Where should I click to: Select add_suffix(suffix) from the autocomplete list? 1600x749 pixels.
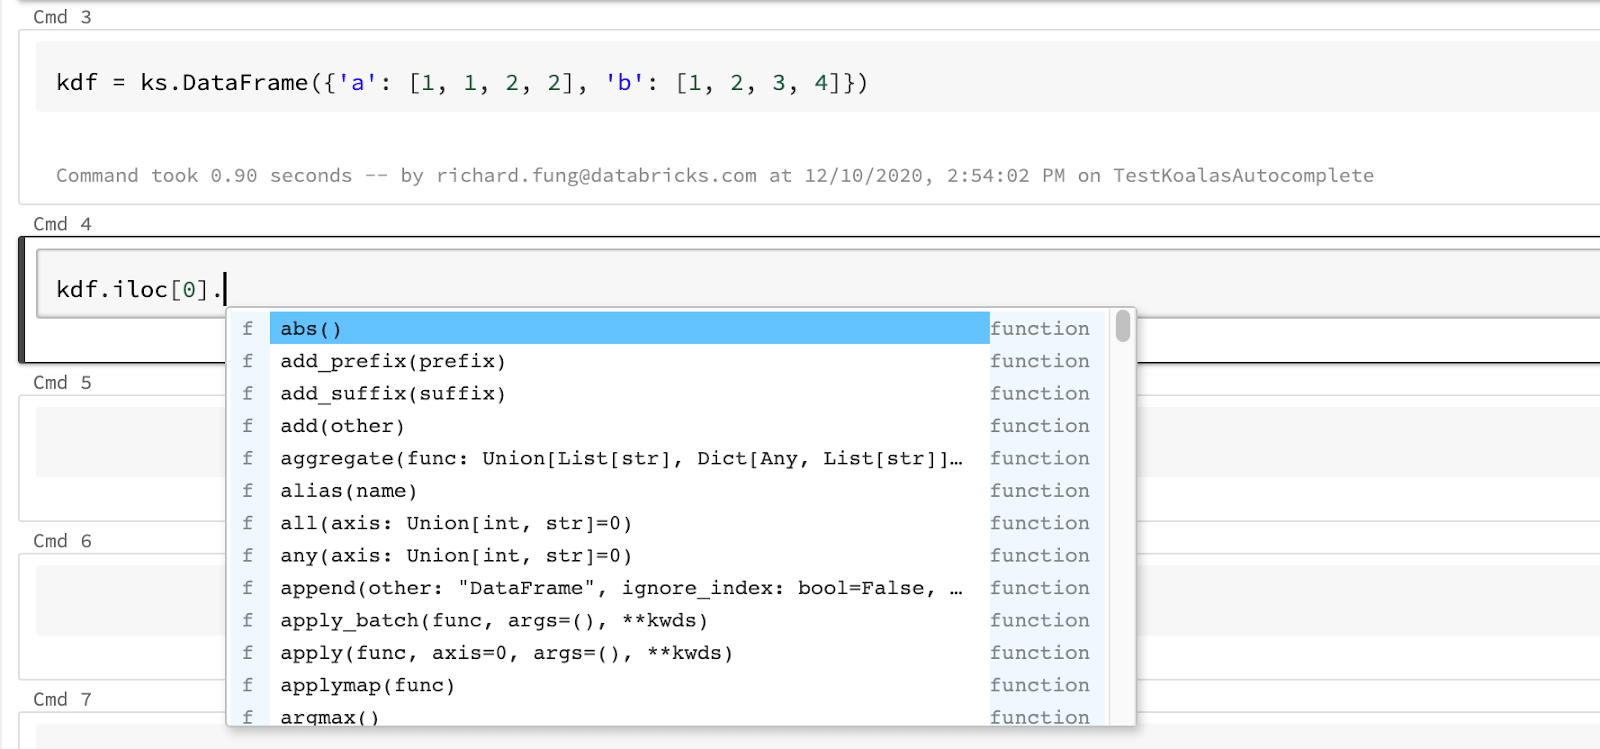pyautogui.click(x=392, y=394)
